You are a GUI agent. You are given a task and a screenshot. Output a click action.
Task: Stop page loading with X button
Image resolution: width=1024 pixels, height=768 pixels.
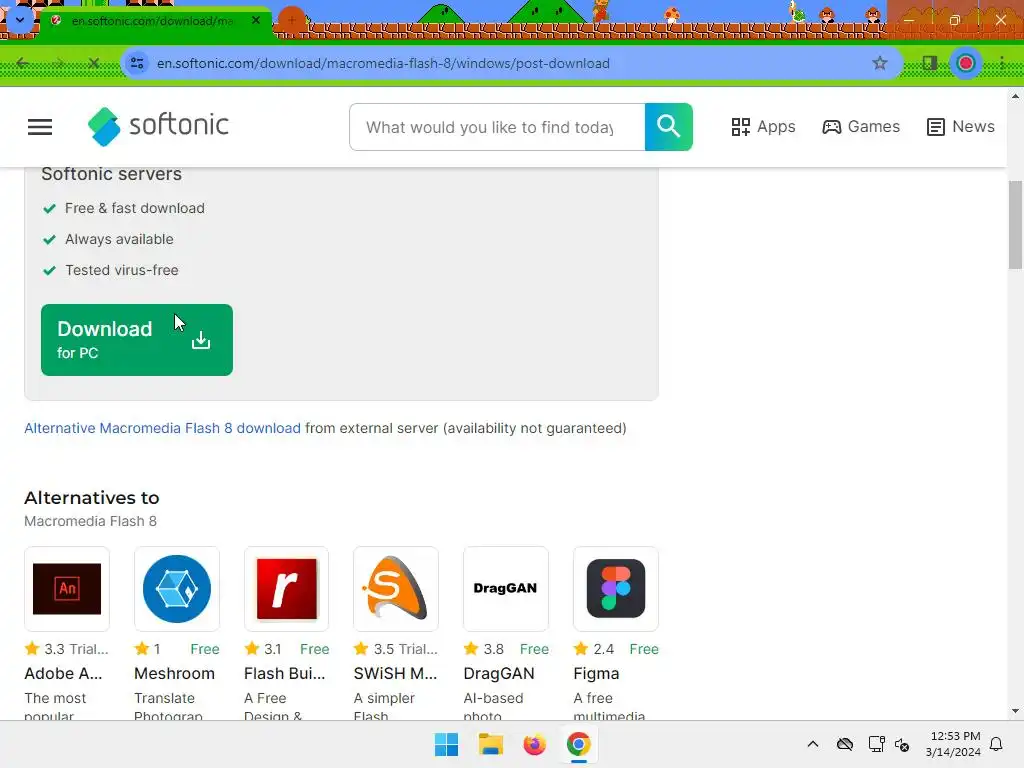coord(93,63)
